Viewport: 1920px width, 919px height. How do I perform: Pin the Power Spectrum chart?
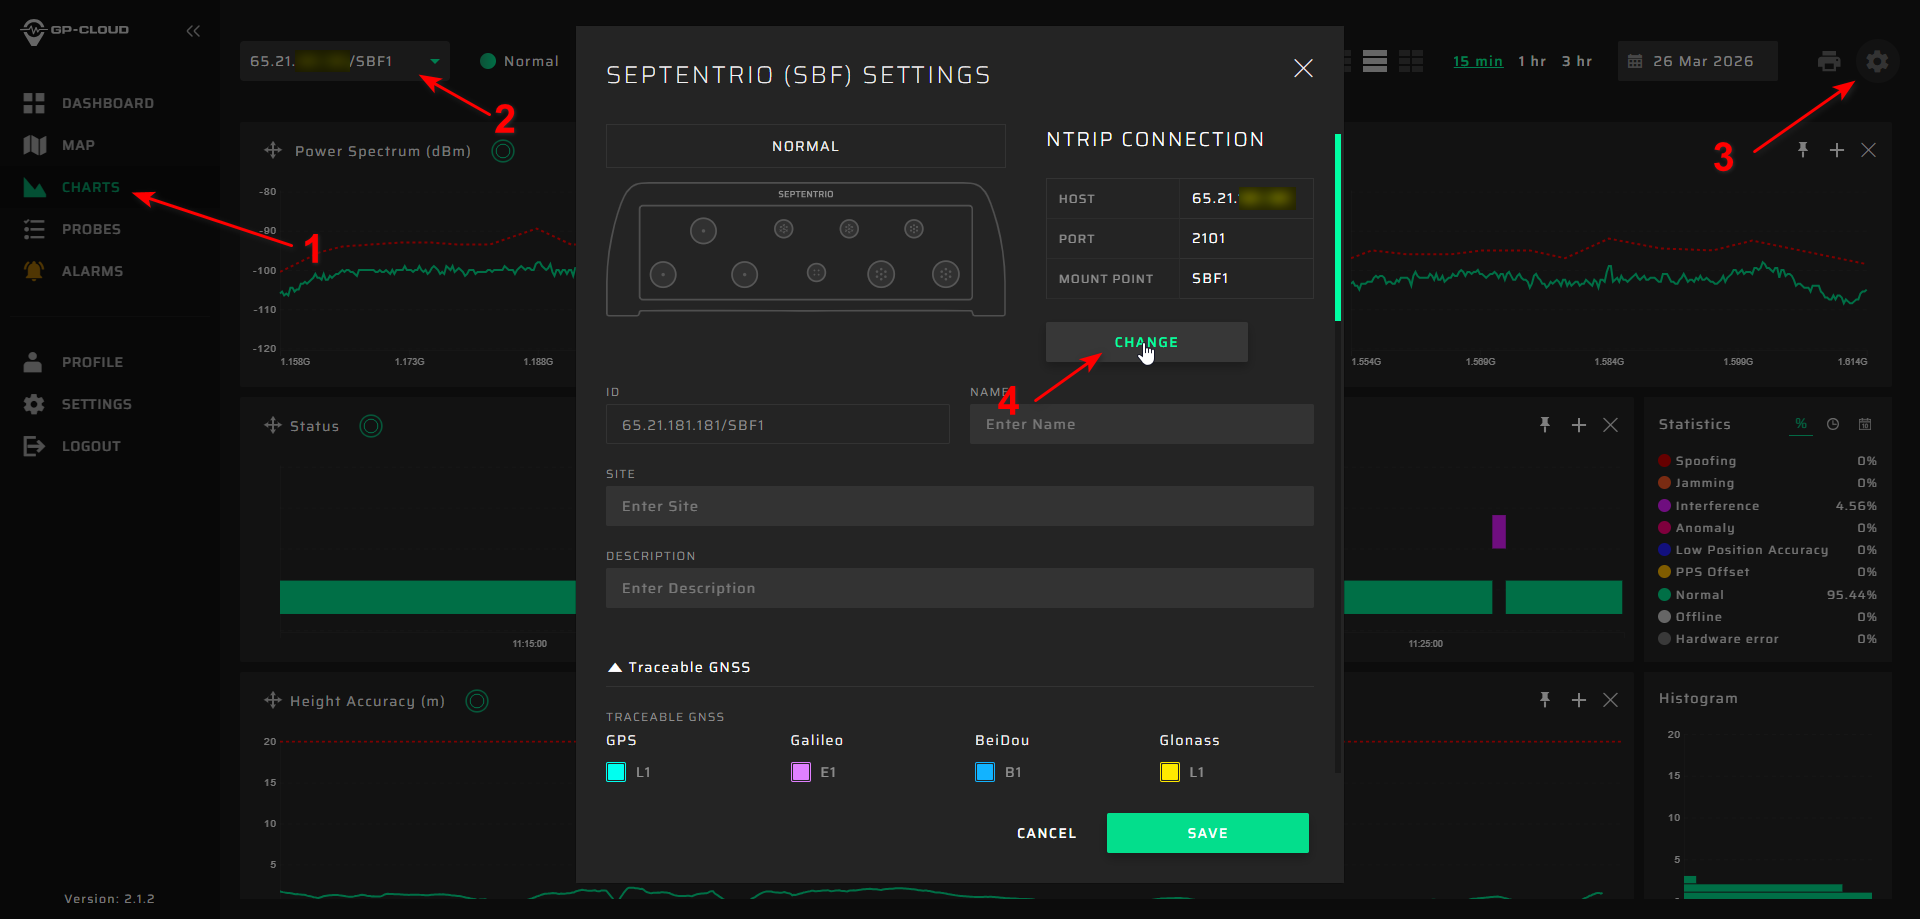1803,150
